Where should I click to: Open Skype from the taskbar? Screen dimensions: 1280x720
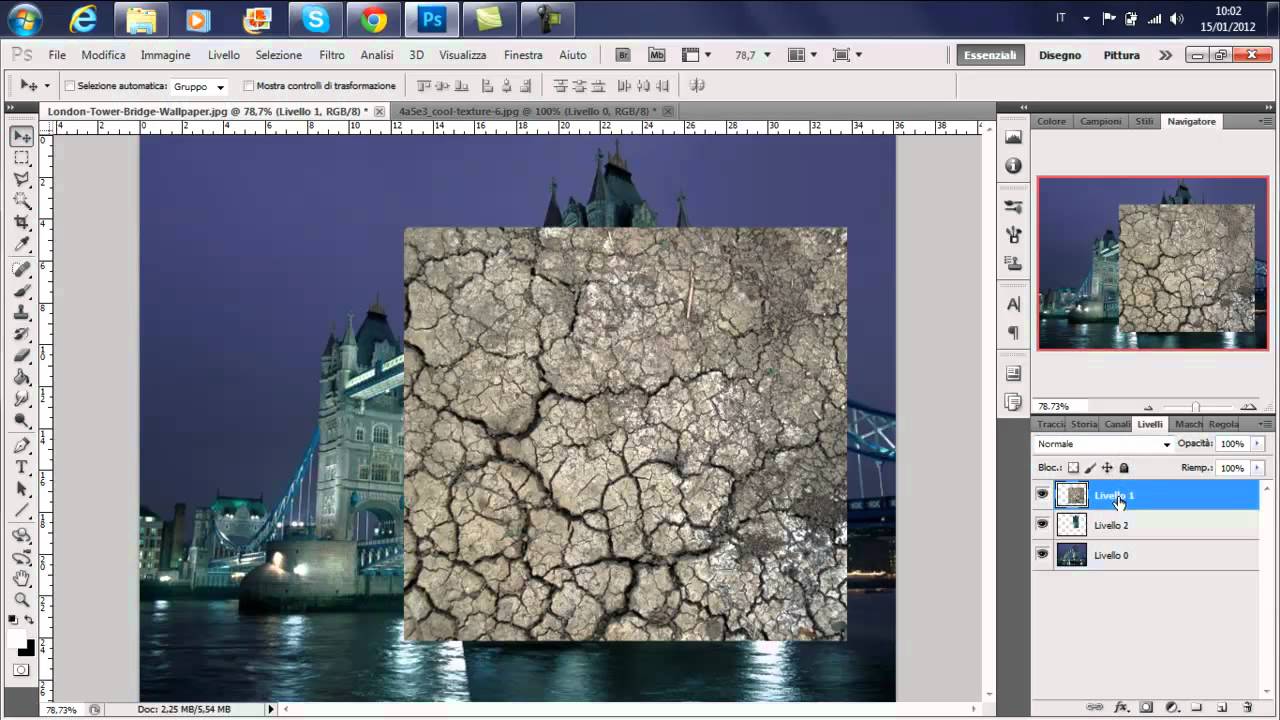tap(316, 18)
